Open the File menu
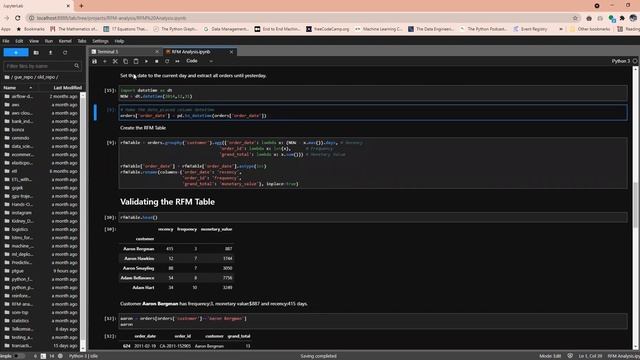This screenshot has width=640, height=360. [x=6, y=41]
